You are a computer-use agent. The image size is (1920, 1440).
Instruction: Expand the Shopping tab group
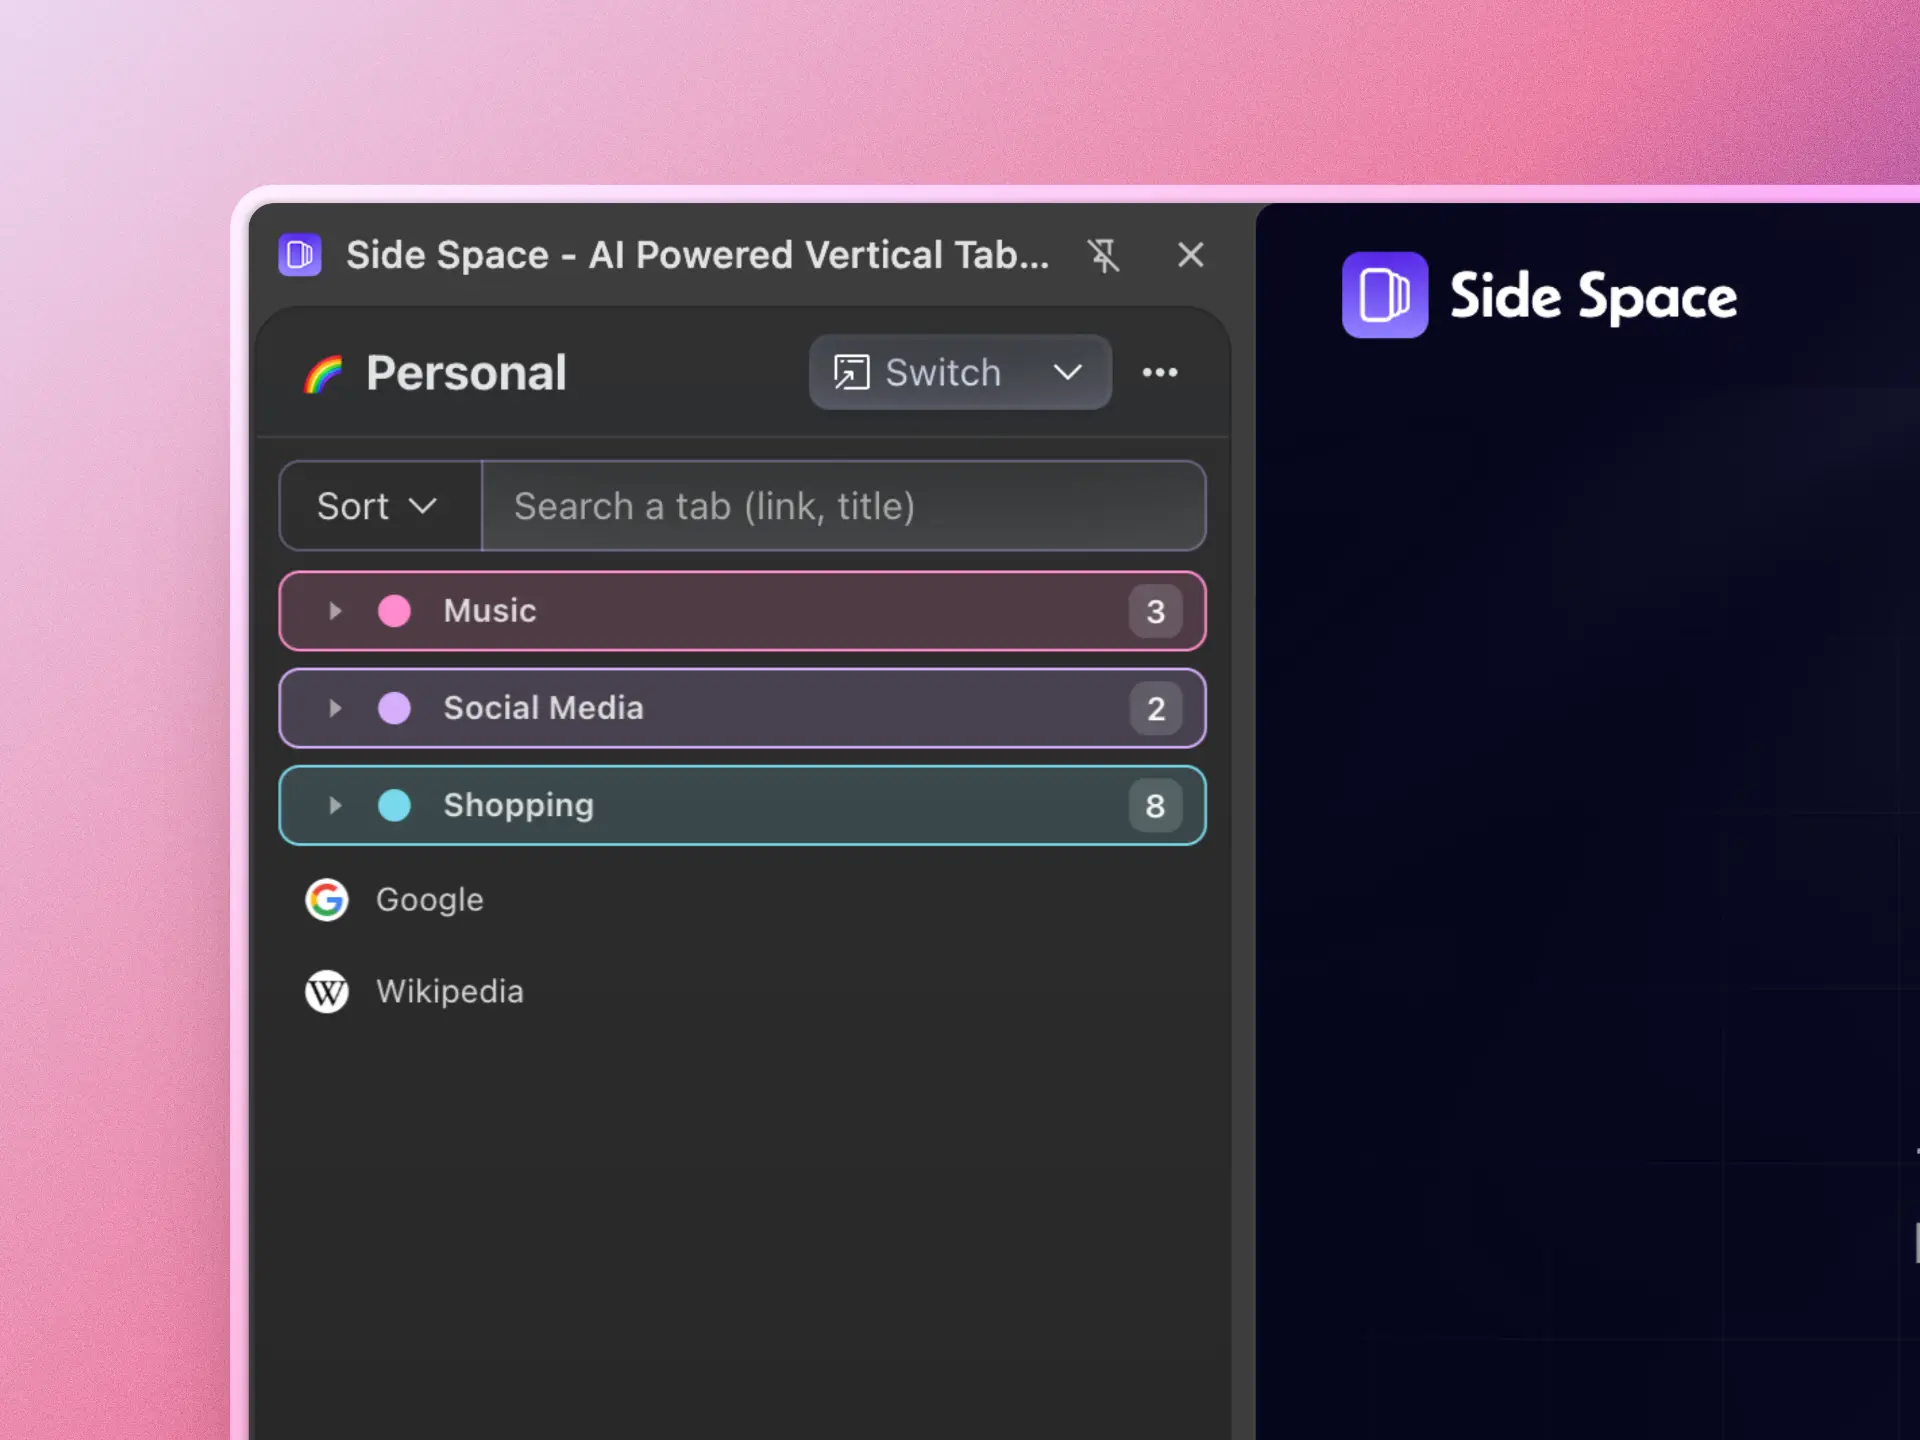[x=334, y=805]
